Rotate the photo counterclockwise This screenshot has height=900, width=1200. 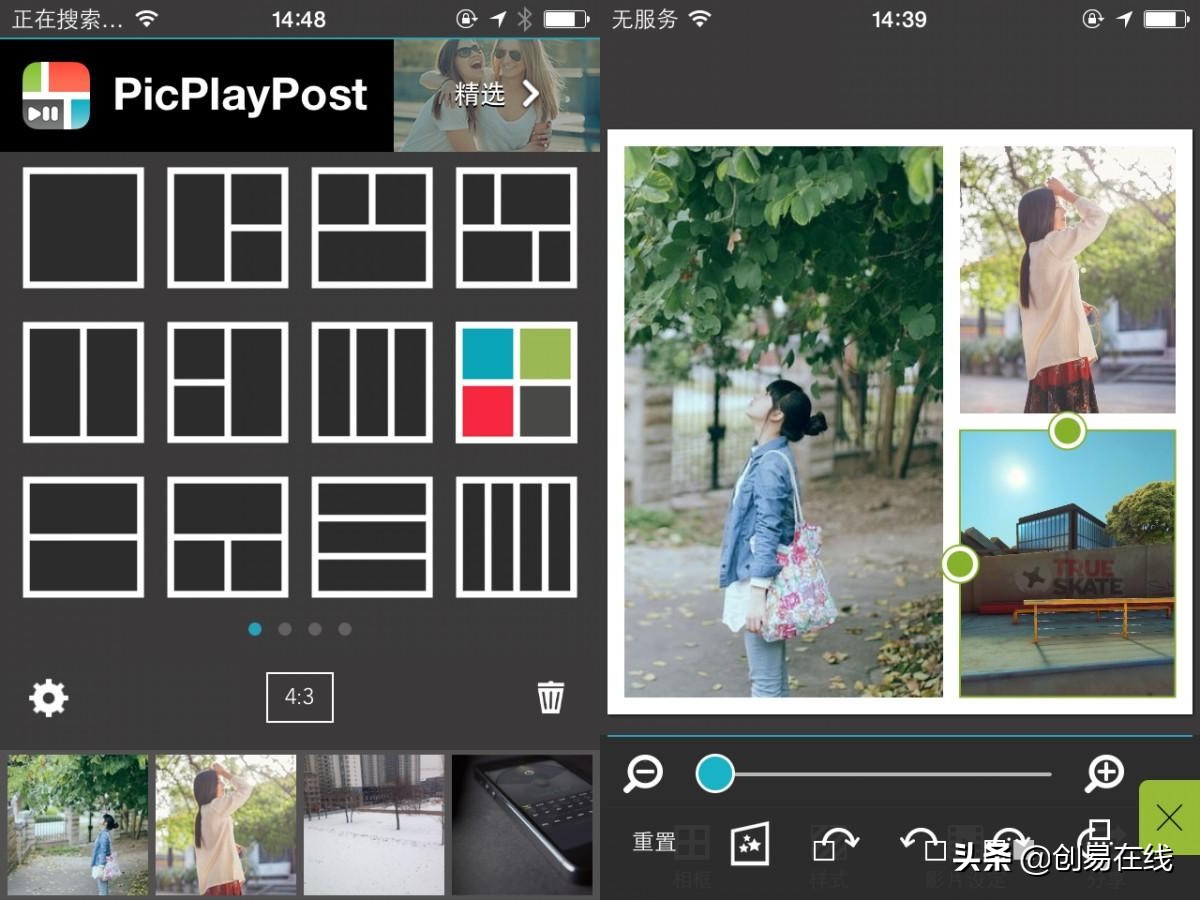924,843
